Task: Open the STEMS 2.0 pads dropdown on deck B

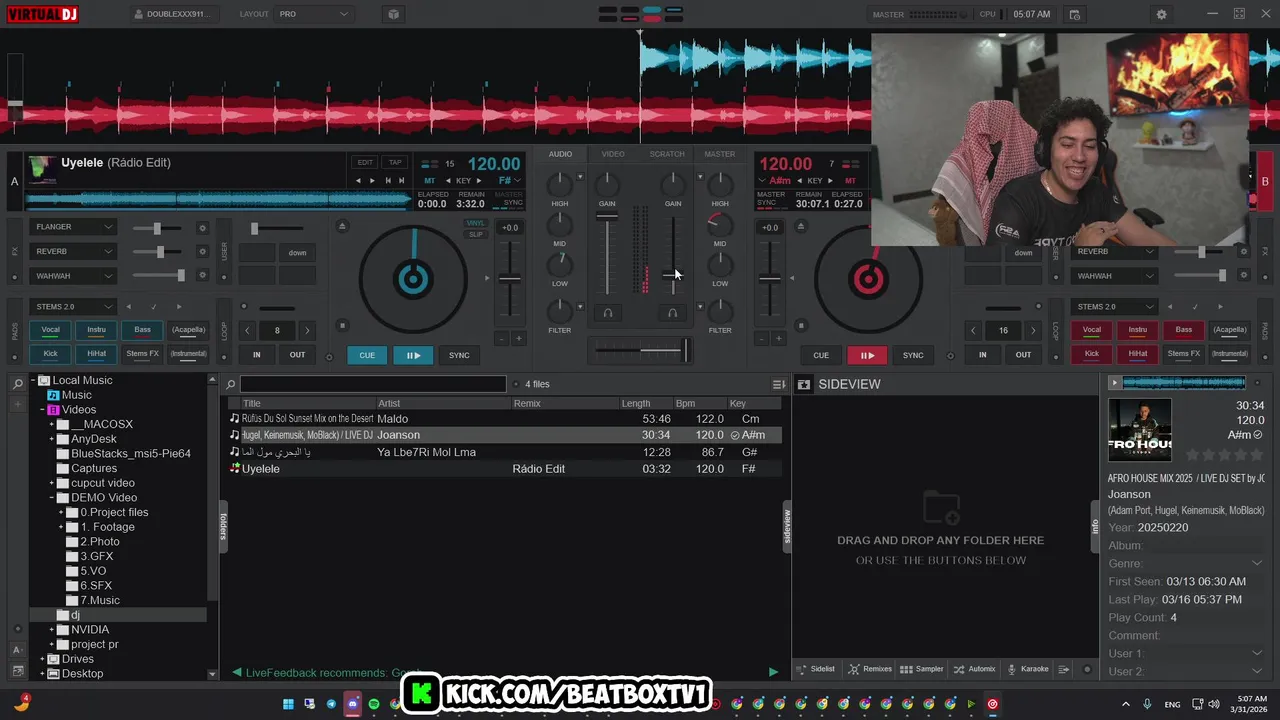Action: pyautogui.click(x=1113, y=307)
